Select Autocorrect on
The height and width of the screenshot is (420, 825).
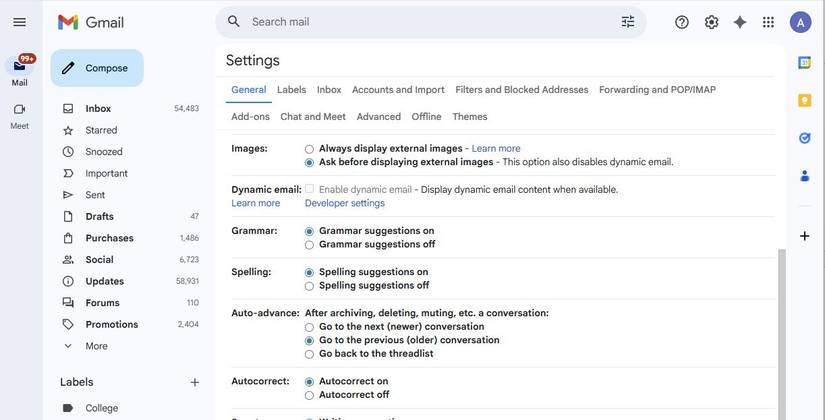[x=309, y=382]
